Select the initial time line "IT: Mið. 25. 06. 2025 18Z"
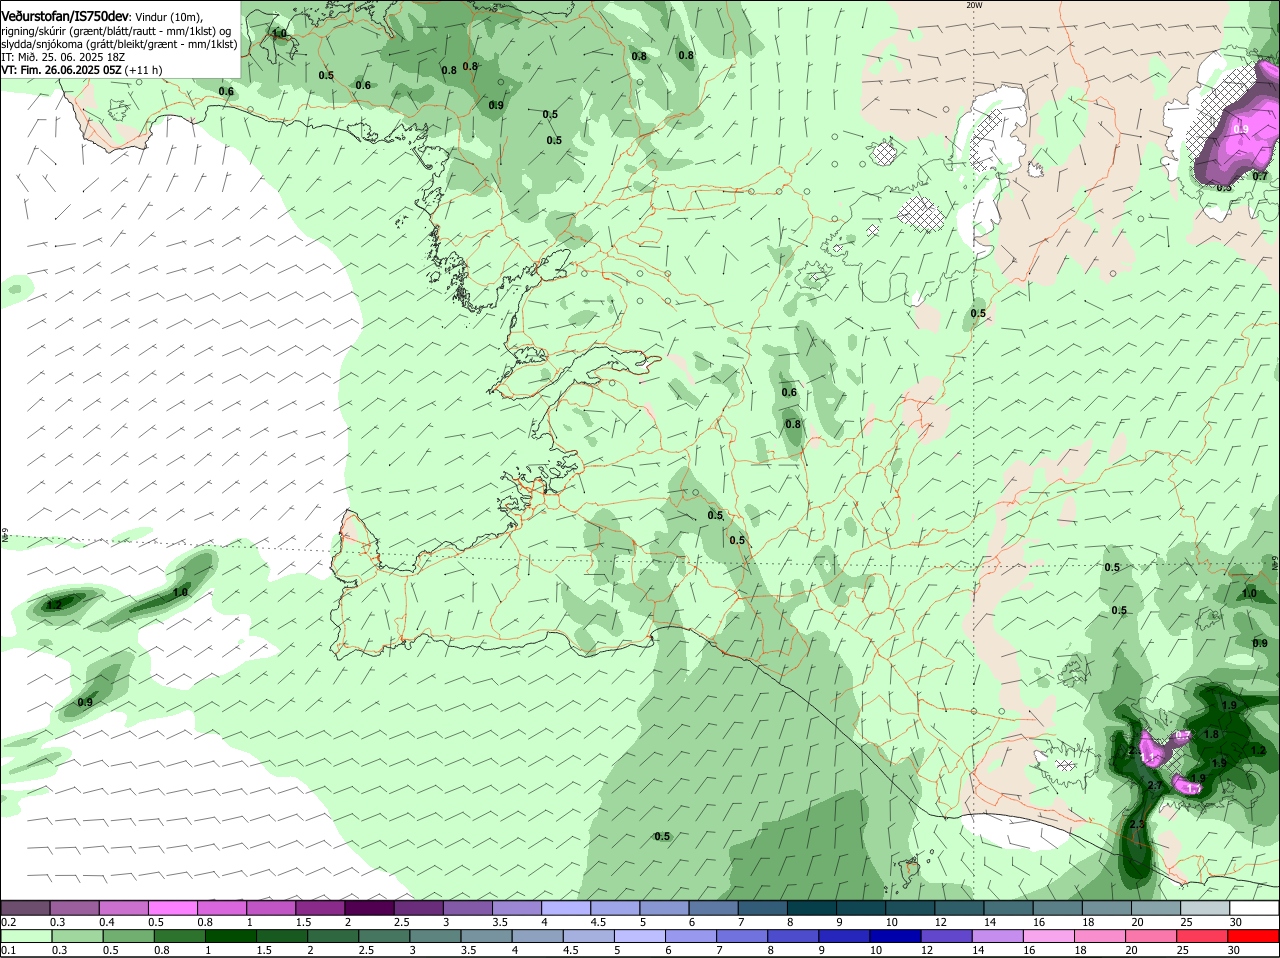The width and height of the screenshot is (1280, 958). point(63,57)
